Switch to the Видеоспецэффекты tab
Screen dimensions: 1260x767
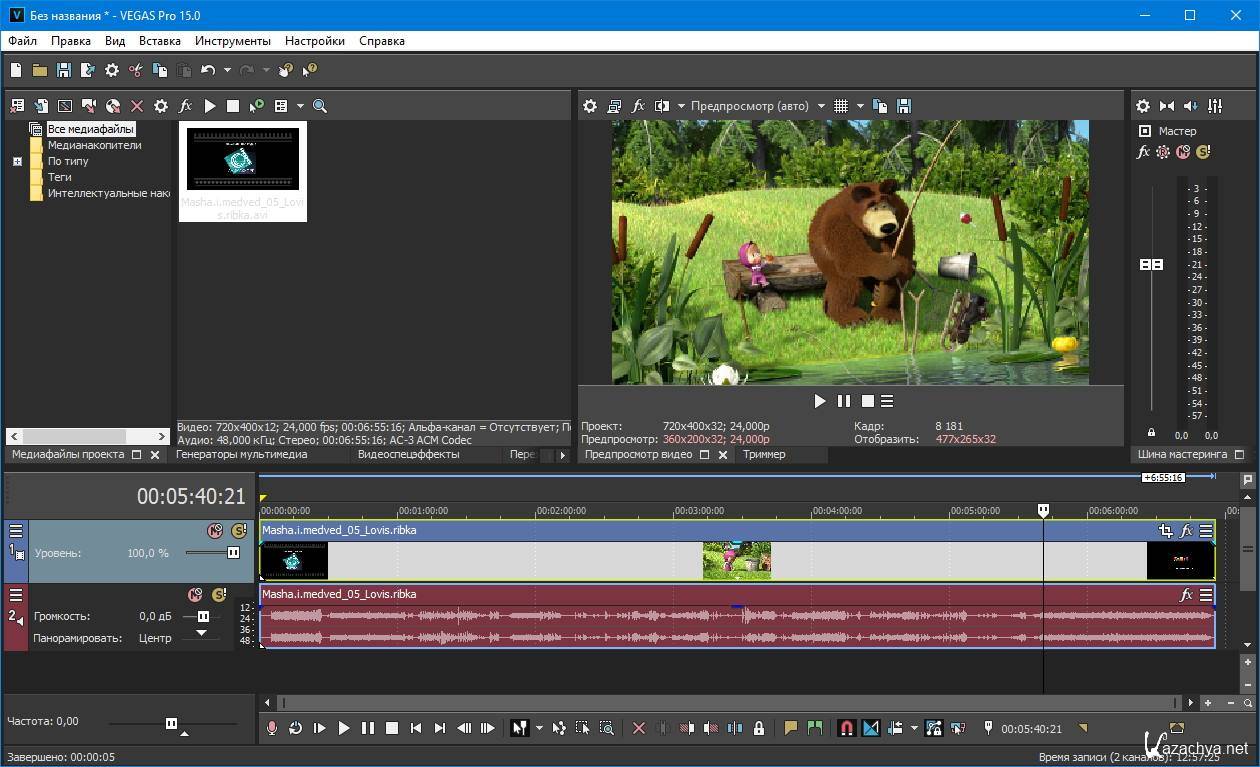(x=408, y=454)
